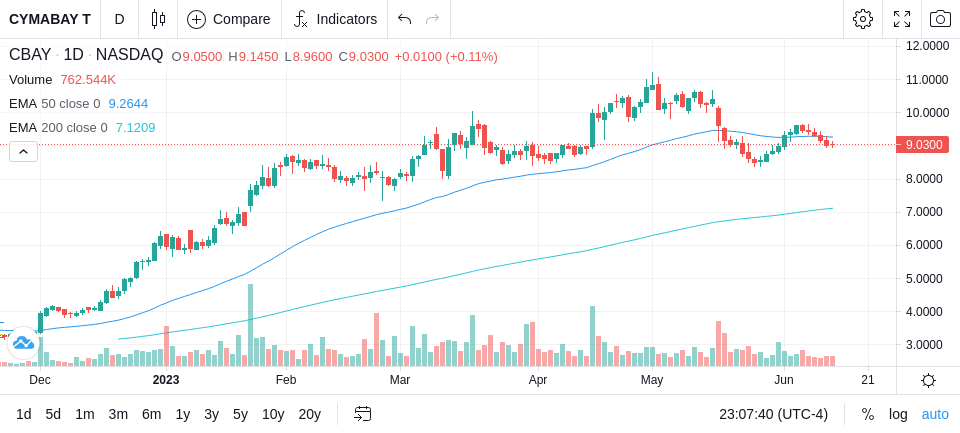
Task: Enter fullscreen mode
Action: pos(902,19)
